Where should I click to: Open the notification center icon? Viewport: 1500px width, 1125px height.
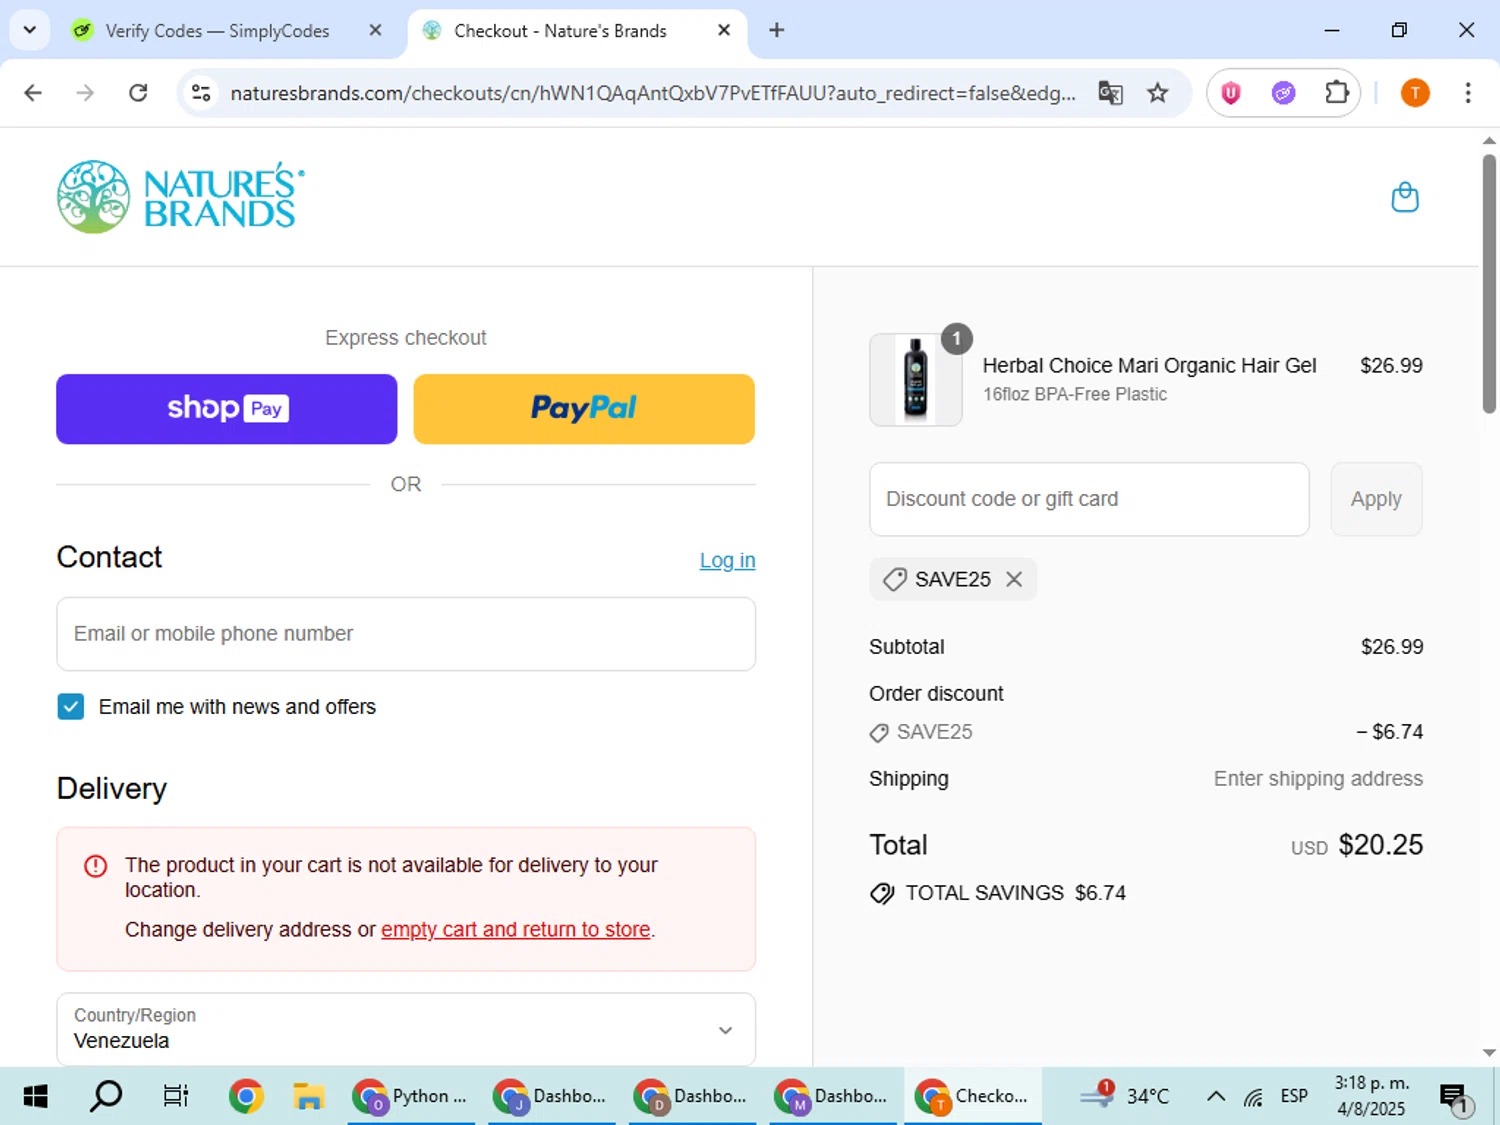pyautogui.click(x=1456, y=1098)
